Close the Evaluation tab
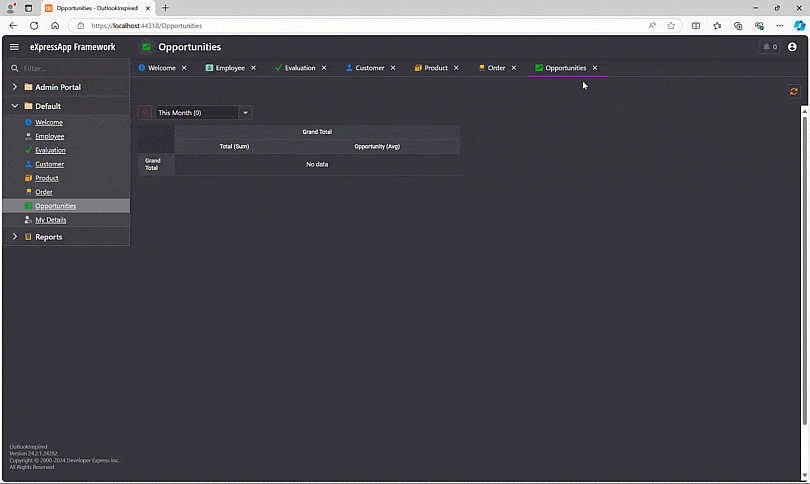The width and height of the screenshot is (810, 484). (324, 68)
